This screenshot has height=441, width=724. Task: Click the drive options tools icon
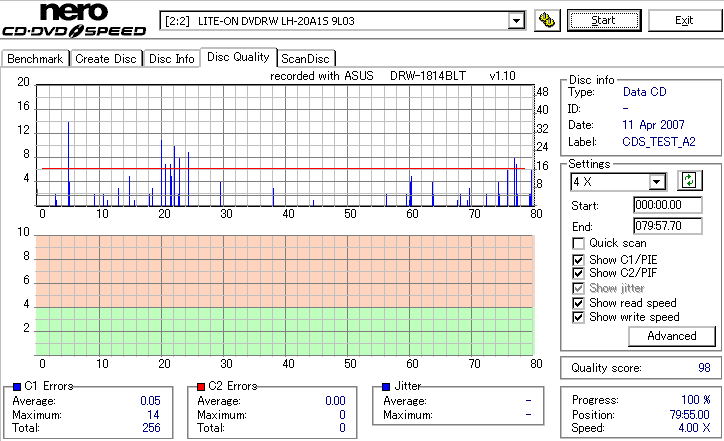point(547,20)
